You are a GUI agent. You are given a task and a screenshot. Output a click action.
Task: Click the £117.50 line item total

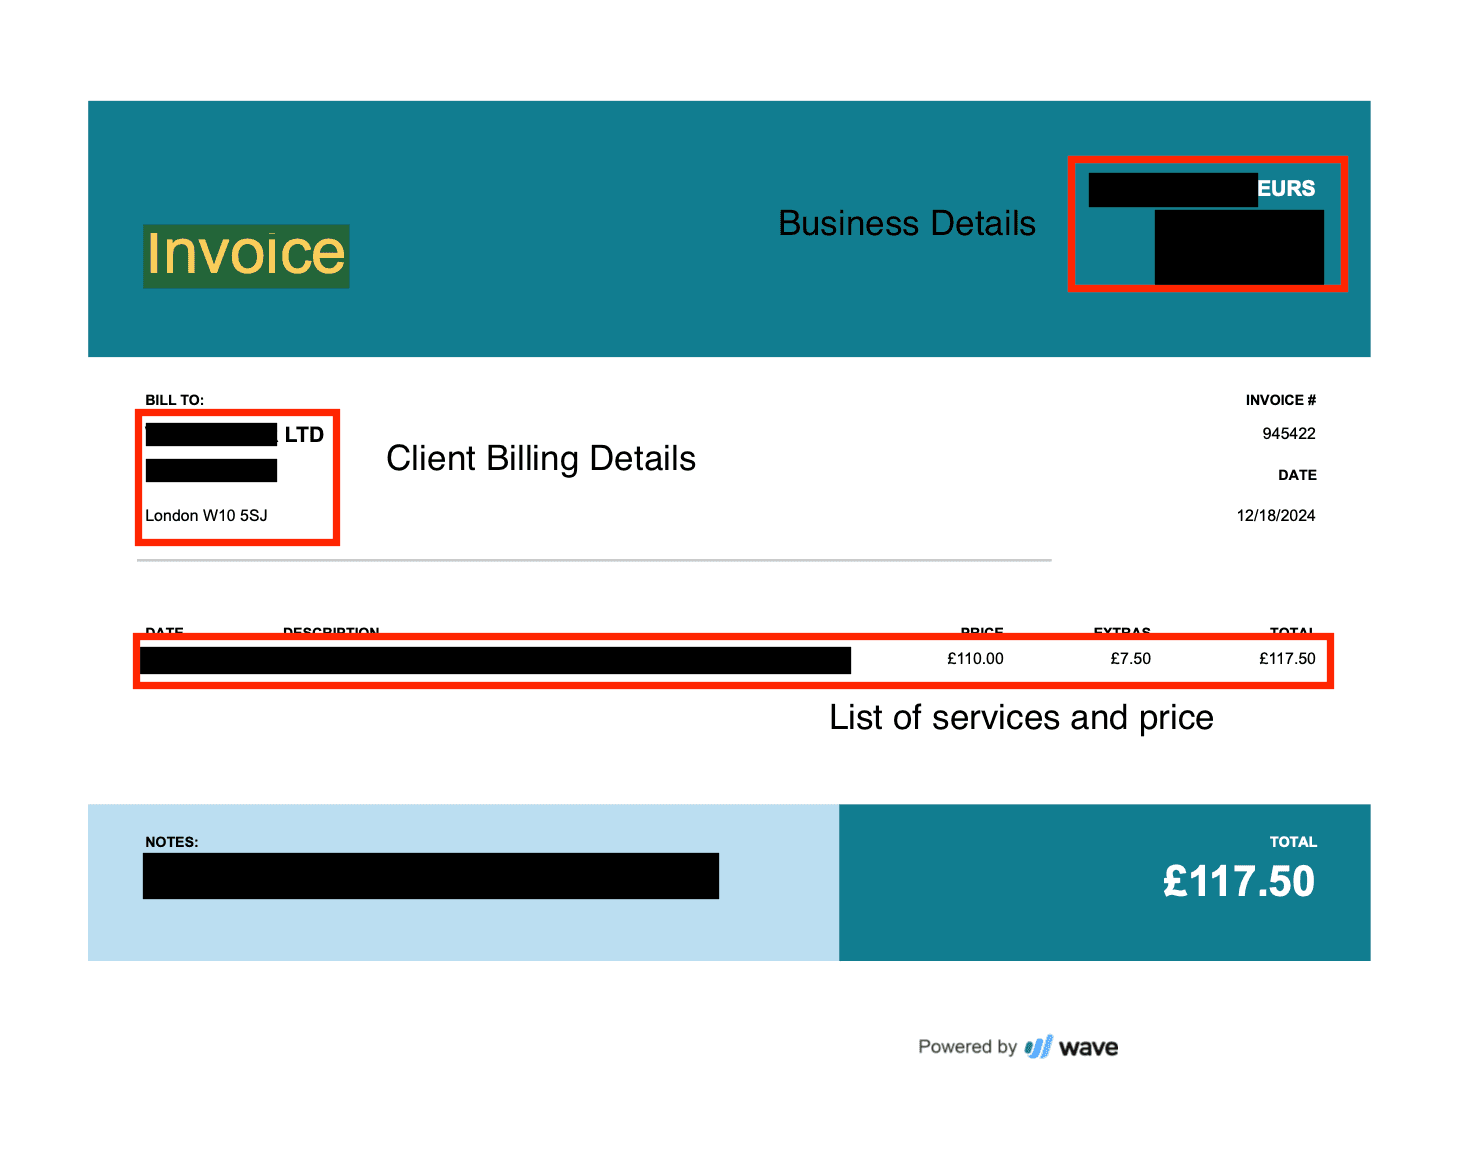1287,659
